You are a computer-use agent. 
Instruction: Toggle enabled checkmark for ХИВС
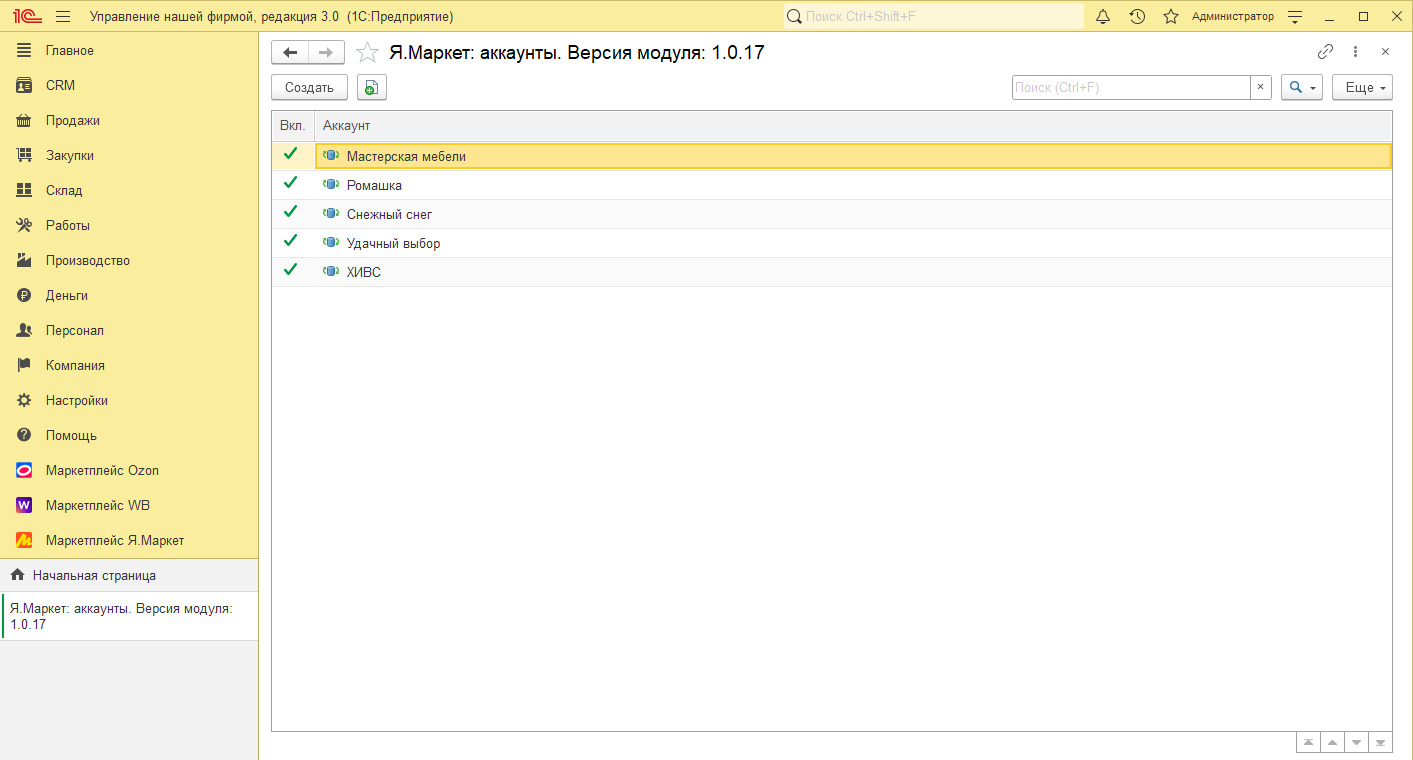coord(291,271)
